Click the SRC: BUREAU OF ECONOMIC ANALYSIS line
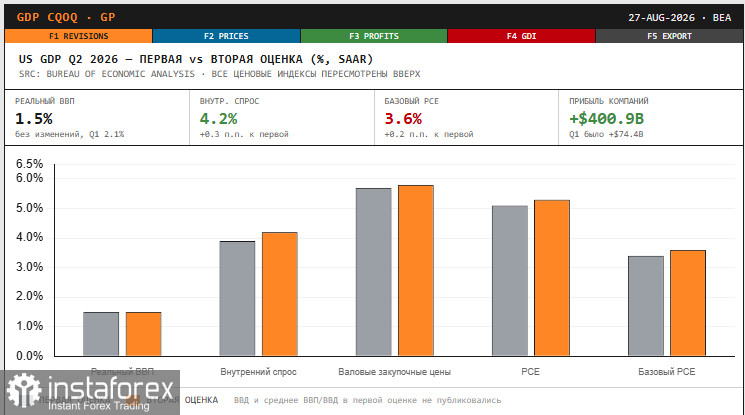The width and height of the screenshot is (745, 415). click(x=220, y=74)
